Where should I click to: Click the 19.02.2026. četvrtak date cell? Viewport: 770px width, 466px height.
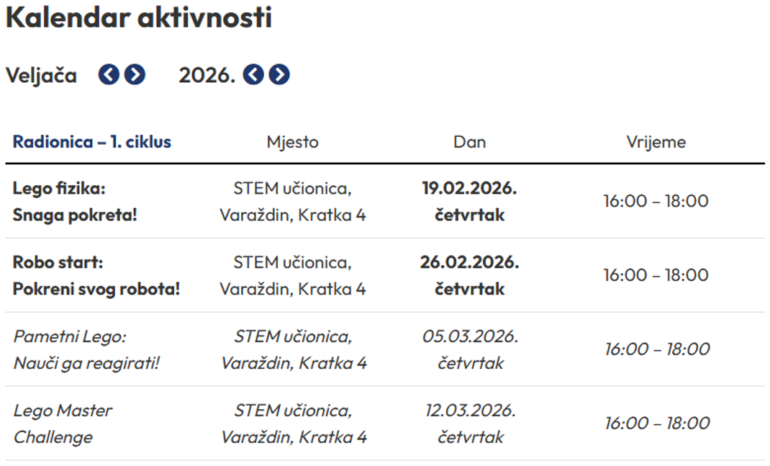coord(469,201)
